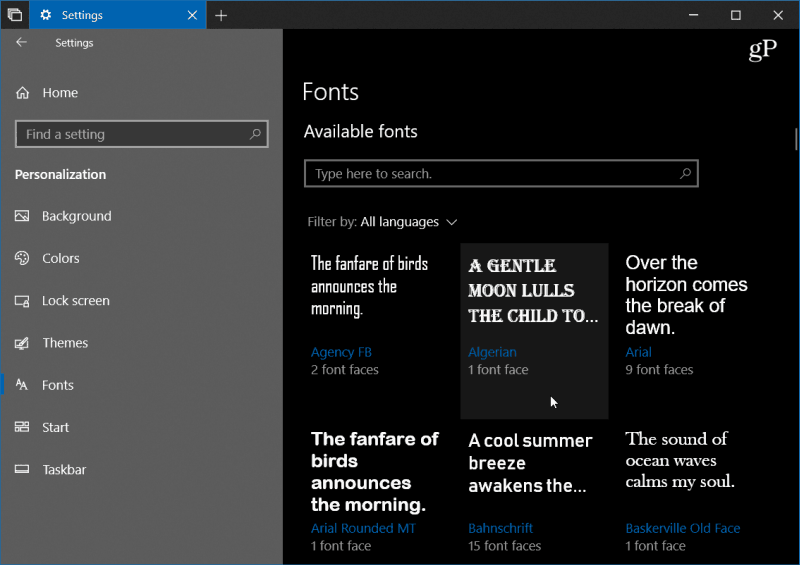This screenshot has height=565, width=800.
Task: Click '15 font faces' text under Bahnschrift
Action: [504, 546]
